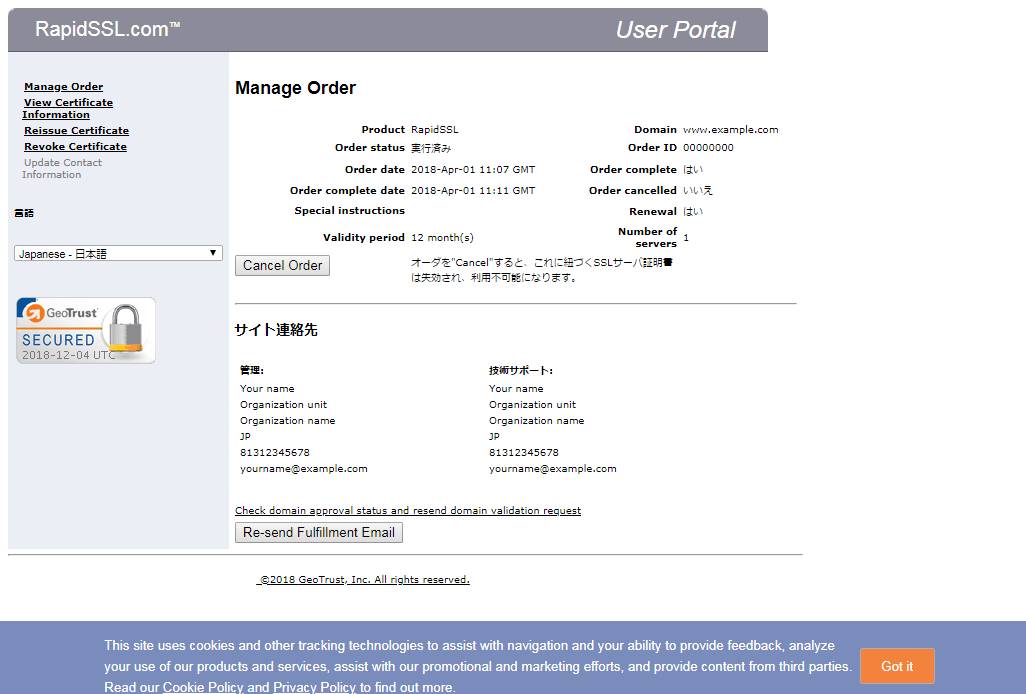Image resolution: width=1026 pixels, height=694 pixels.
Task: Click the 言語 language label in sidebar
Action: (x=24, y=213)
